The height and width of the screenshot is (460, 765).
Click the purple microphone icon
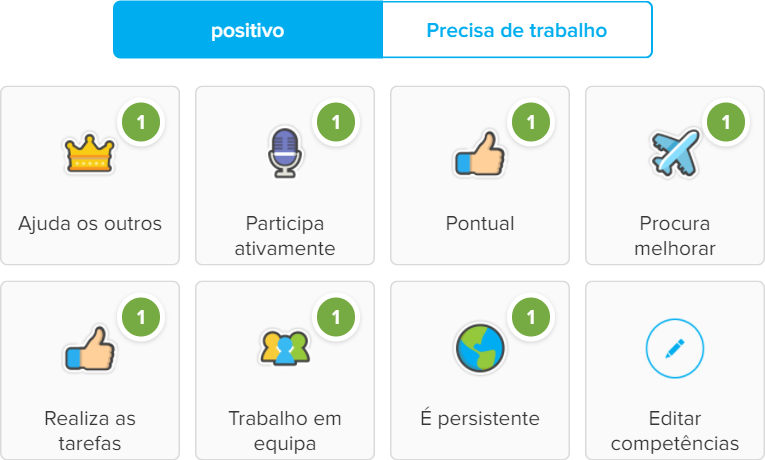click(285, 153)
